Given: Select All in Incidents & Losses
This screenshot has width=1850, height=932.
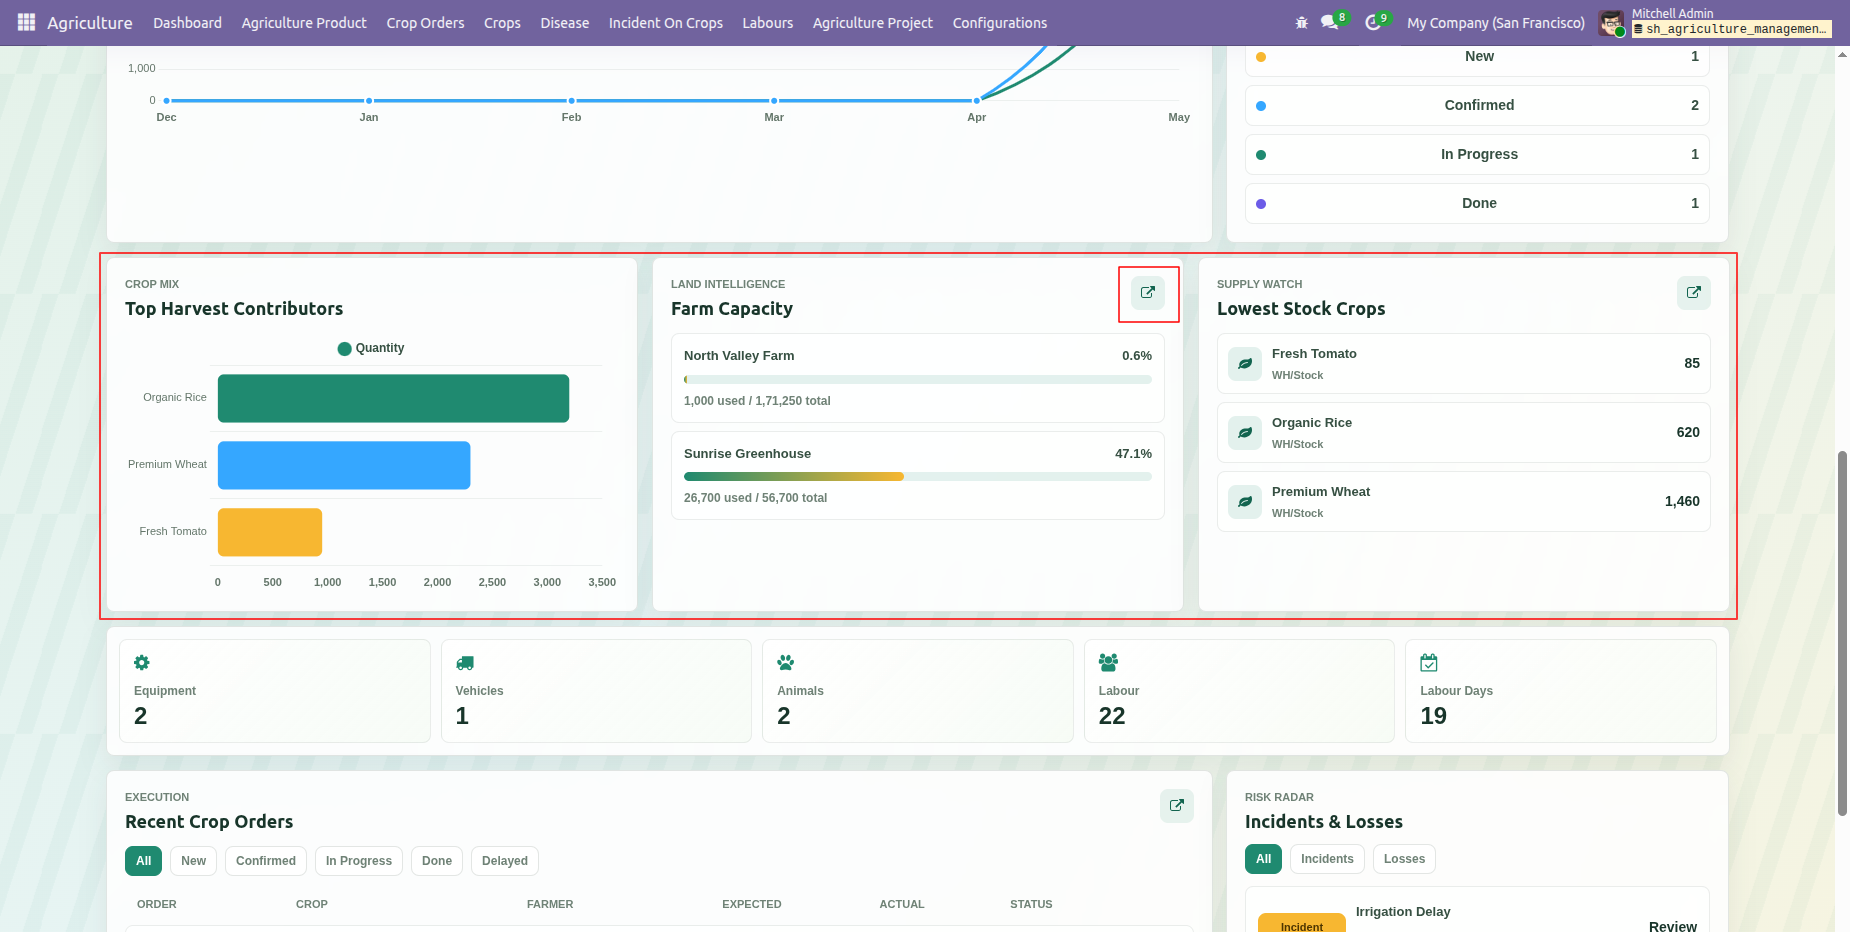Looking at the screenshot, I should tap(1264, 859).
